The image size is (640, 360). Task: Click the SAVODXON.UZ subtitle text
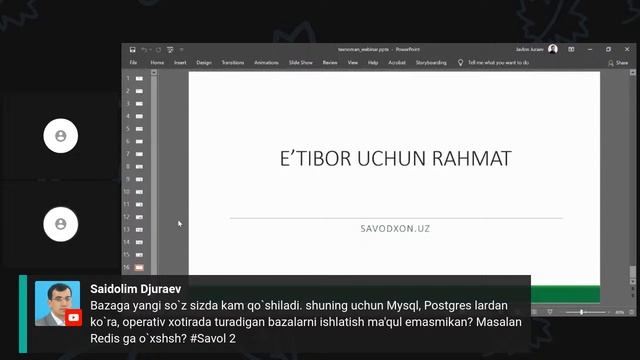(x=395, y=229)
